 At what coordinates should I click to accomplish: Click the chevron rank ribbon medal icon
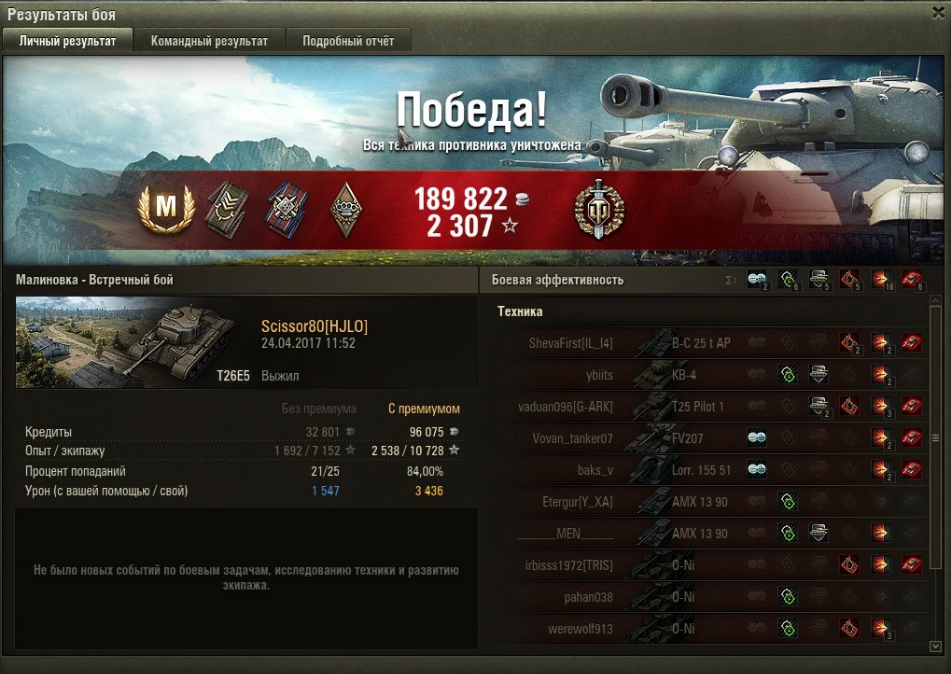pos(226,210)
